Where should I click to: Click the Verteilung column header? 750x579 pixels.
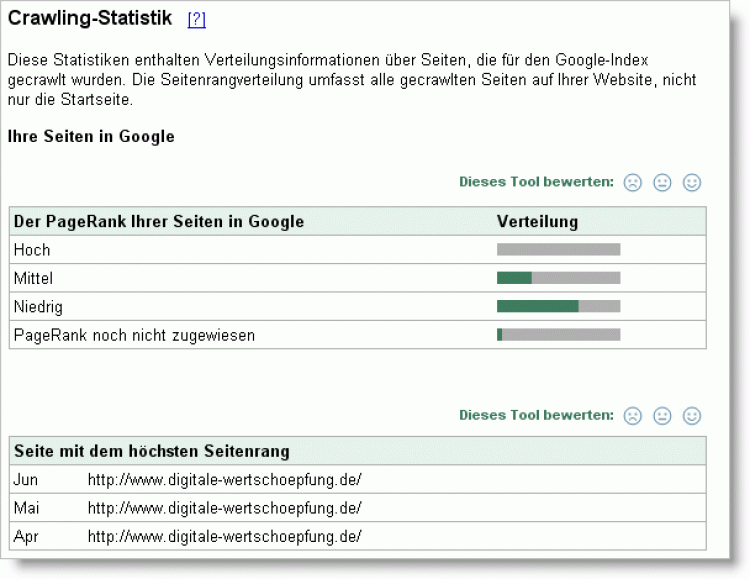(537, 221)
